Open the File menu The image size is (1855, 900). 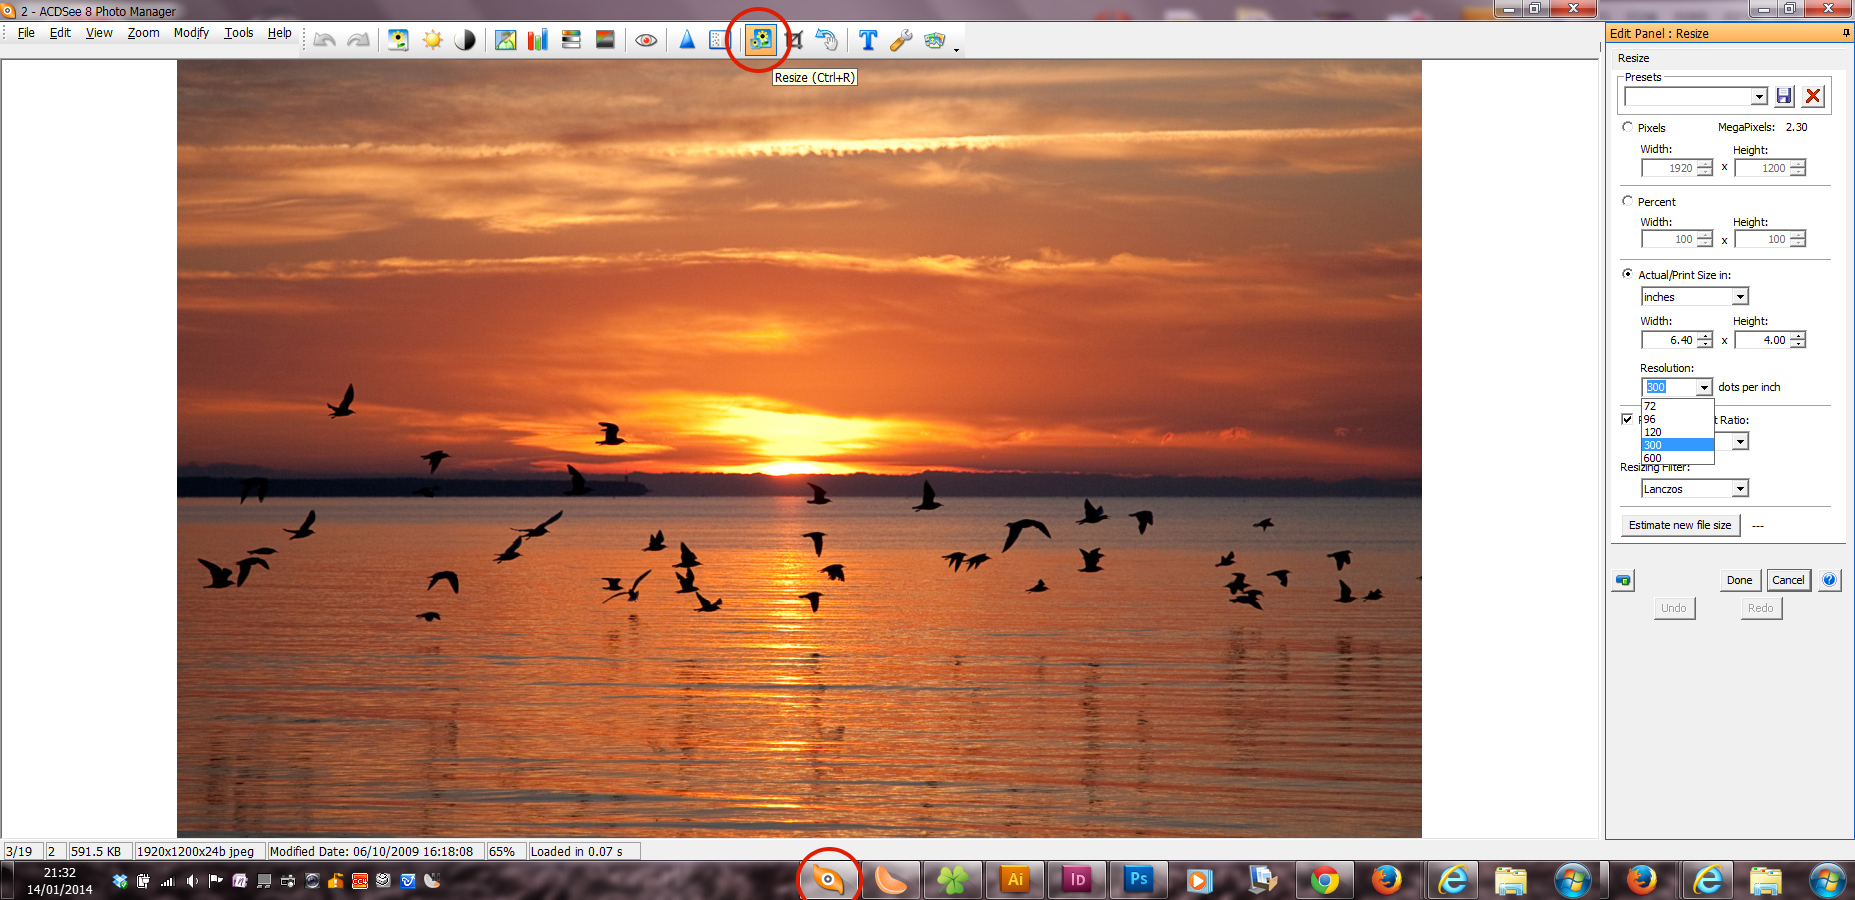coord(26,33)
